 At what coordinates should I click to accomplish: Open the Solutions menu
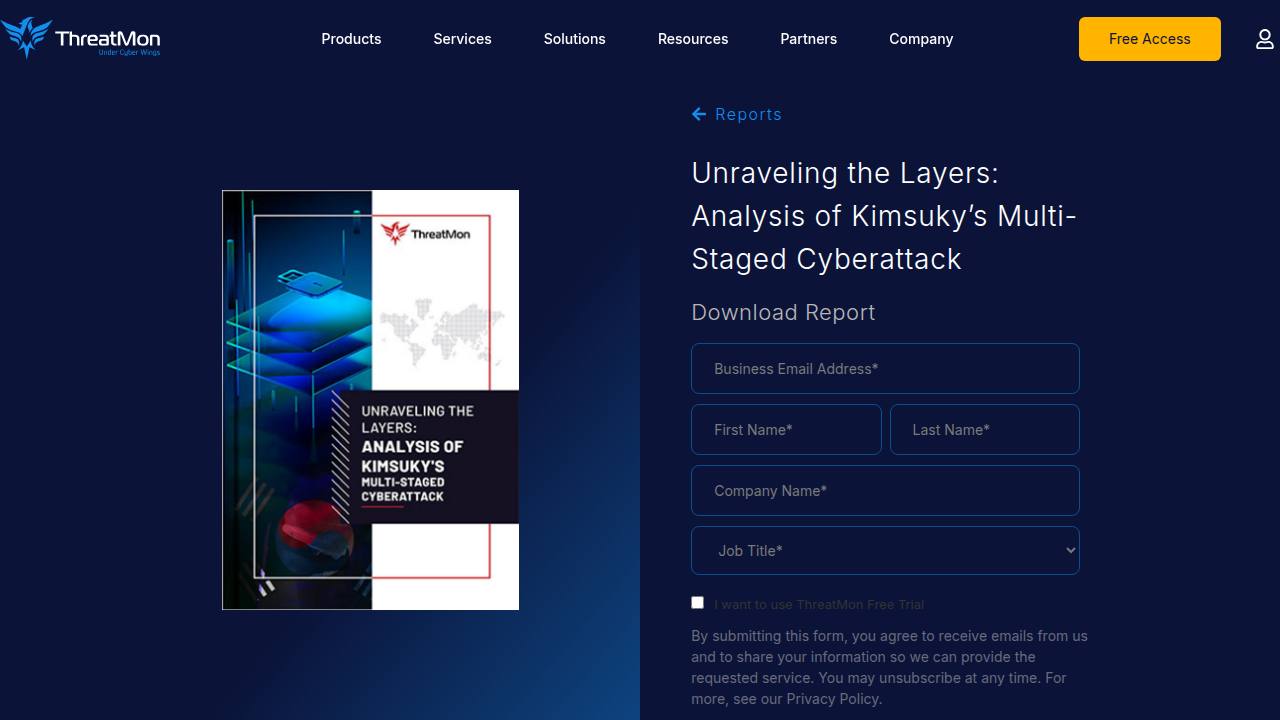574,39
